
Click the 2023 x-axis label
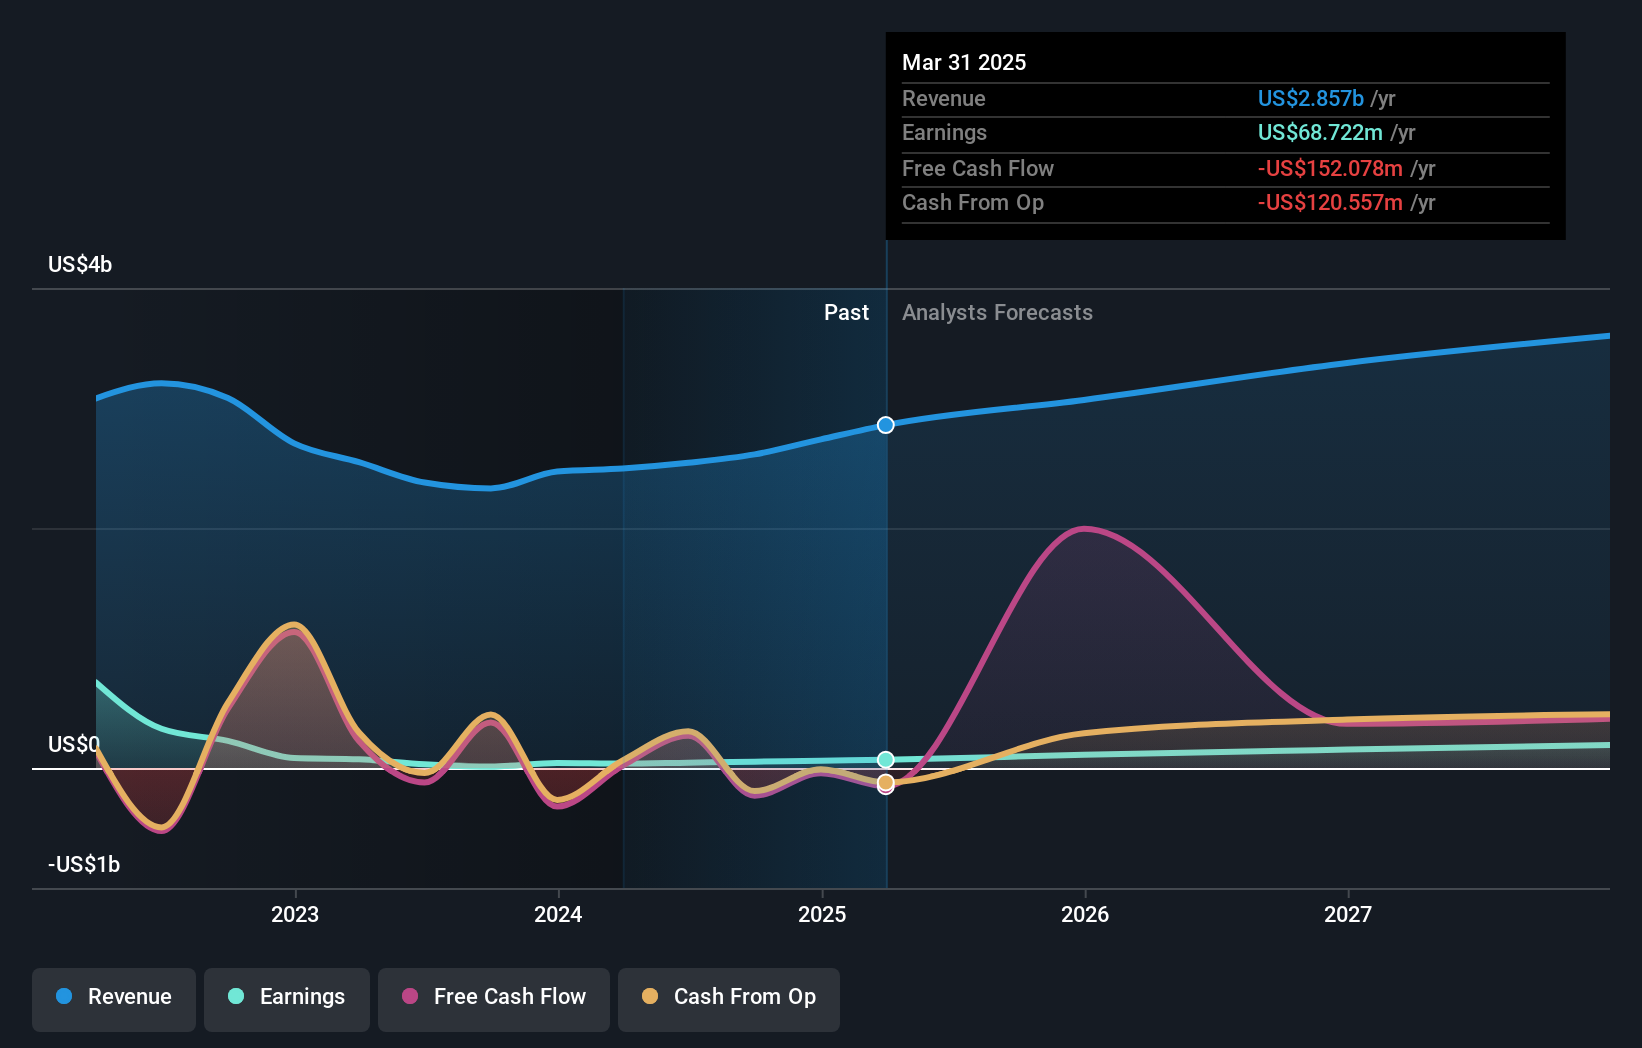coord(295,914)
